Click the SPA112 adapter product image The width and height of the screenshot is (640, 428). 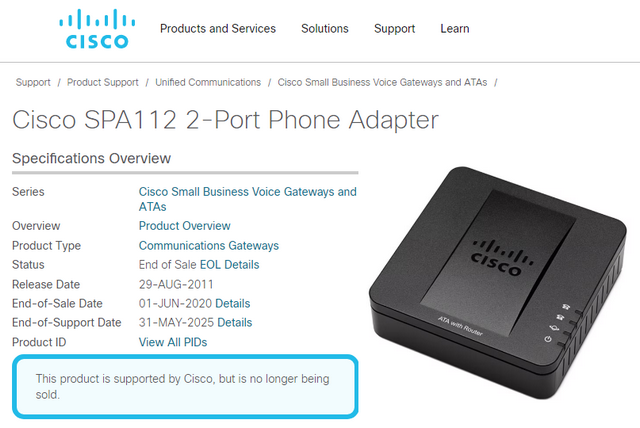coord(497,282)
